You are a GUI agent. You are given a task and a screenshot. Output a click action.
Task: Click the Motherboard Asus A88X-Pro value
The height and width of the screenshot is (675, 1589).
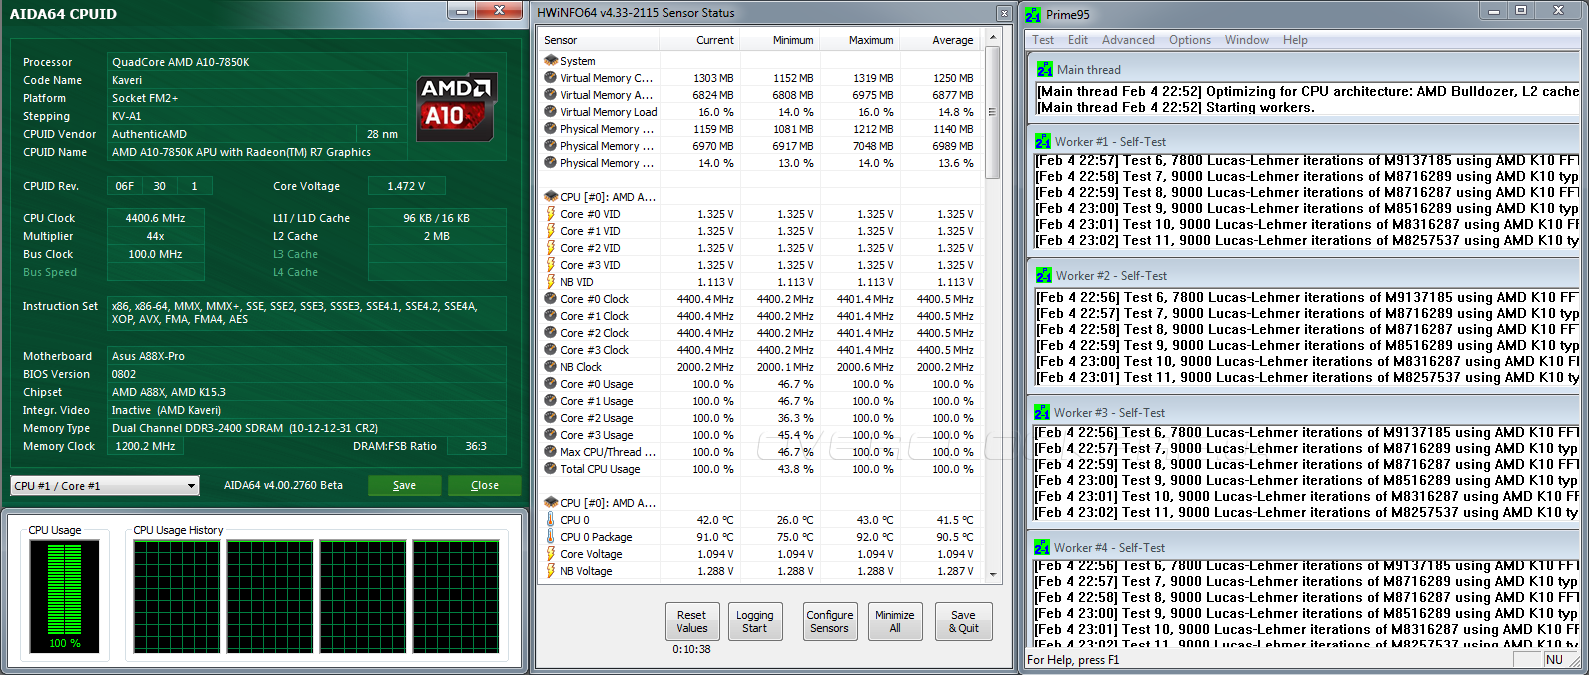pyautogui.click(x=306, y=356)
